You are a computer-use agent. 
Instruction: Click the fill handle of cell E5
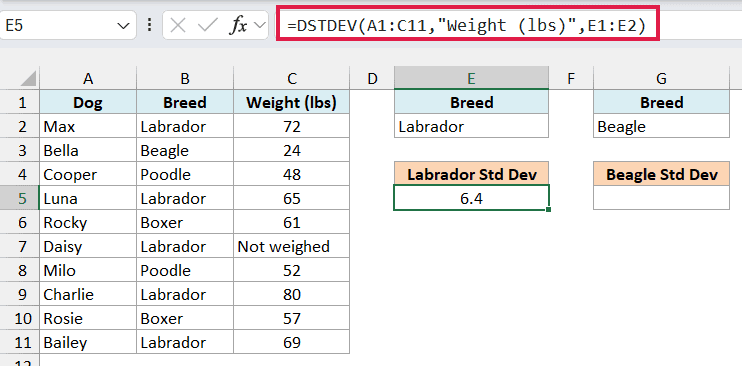click(548, 209)
